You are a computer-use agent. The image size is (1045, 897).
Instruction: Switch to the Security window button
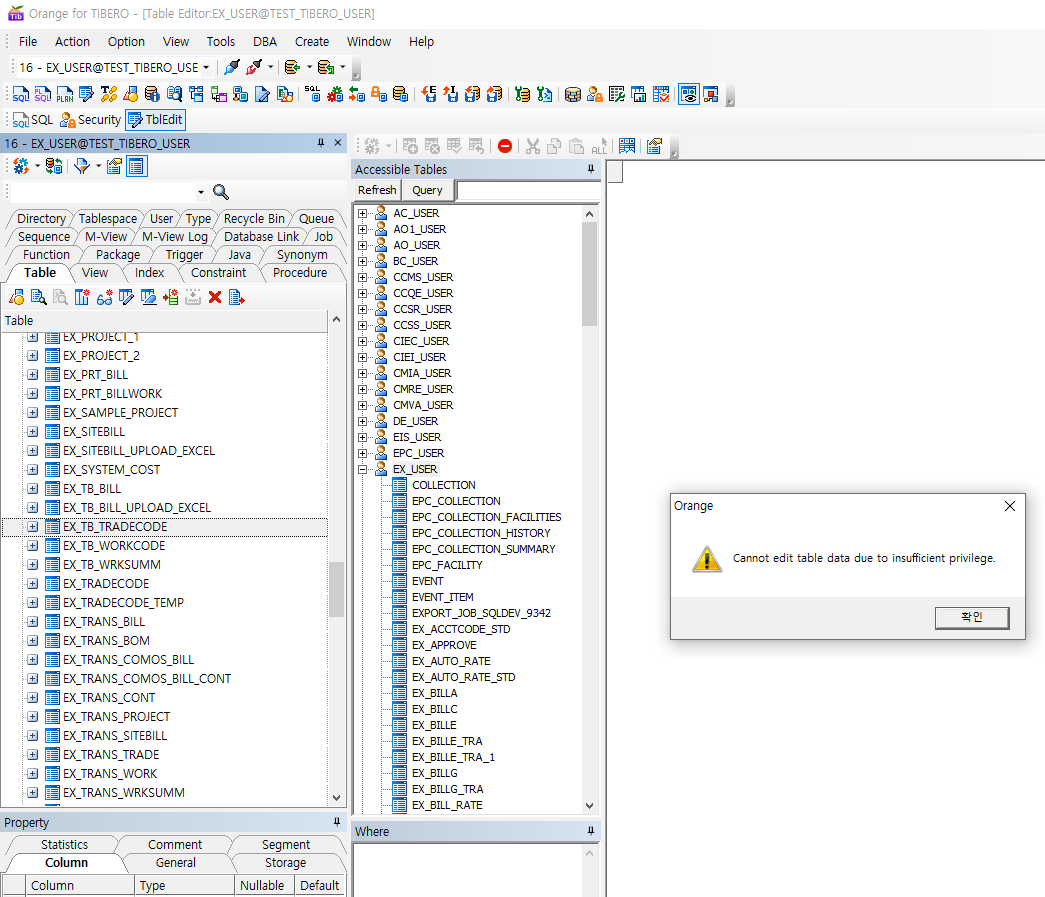click(90, 120)
